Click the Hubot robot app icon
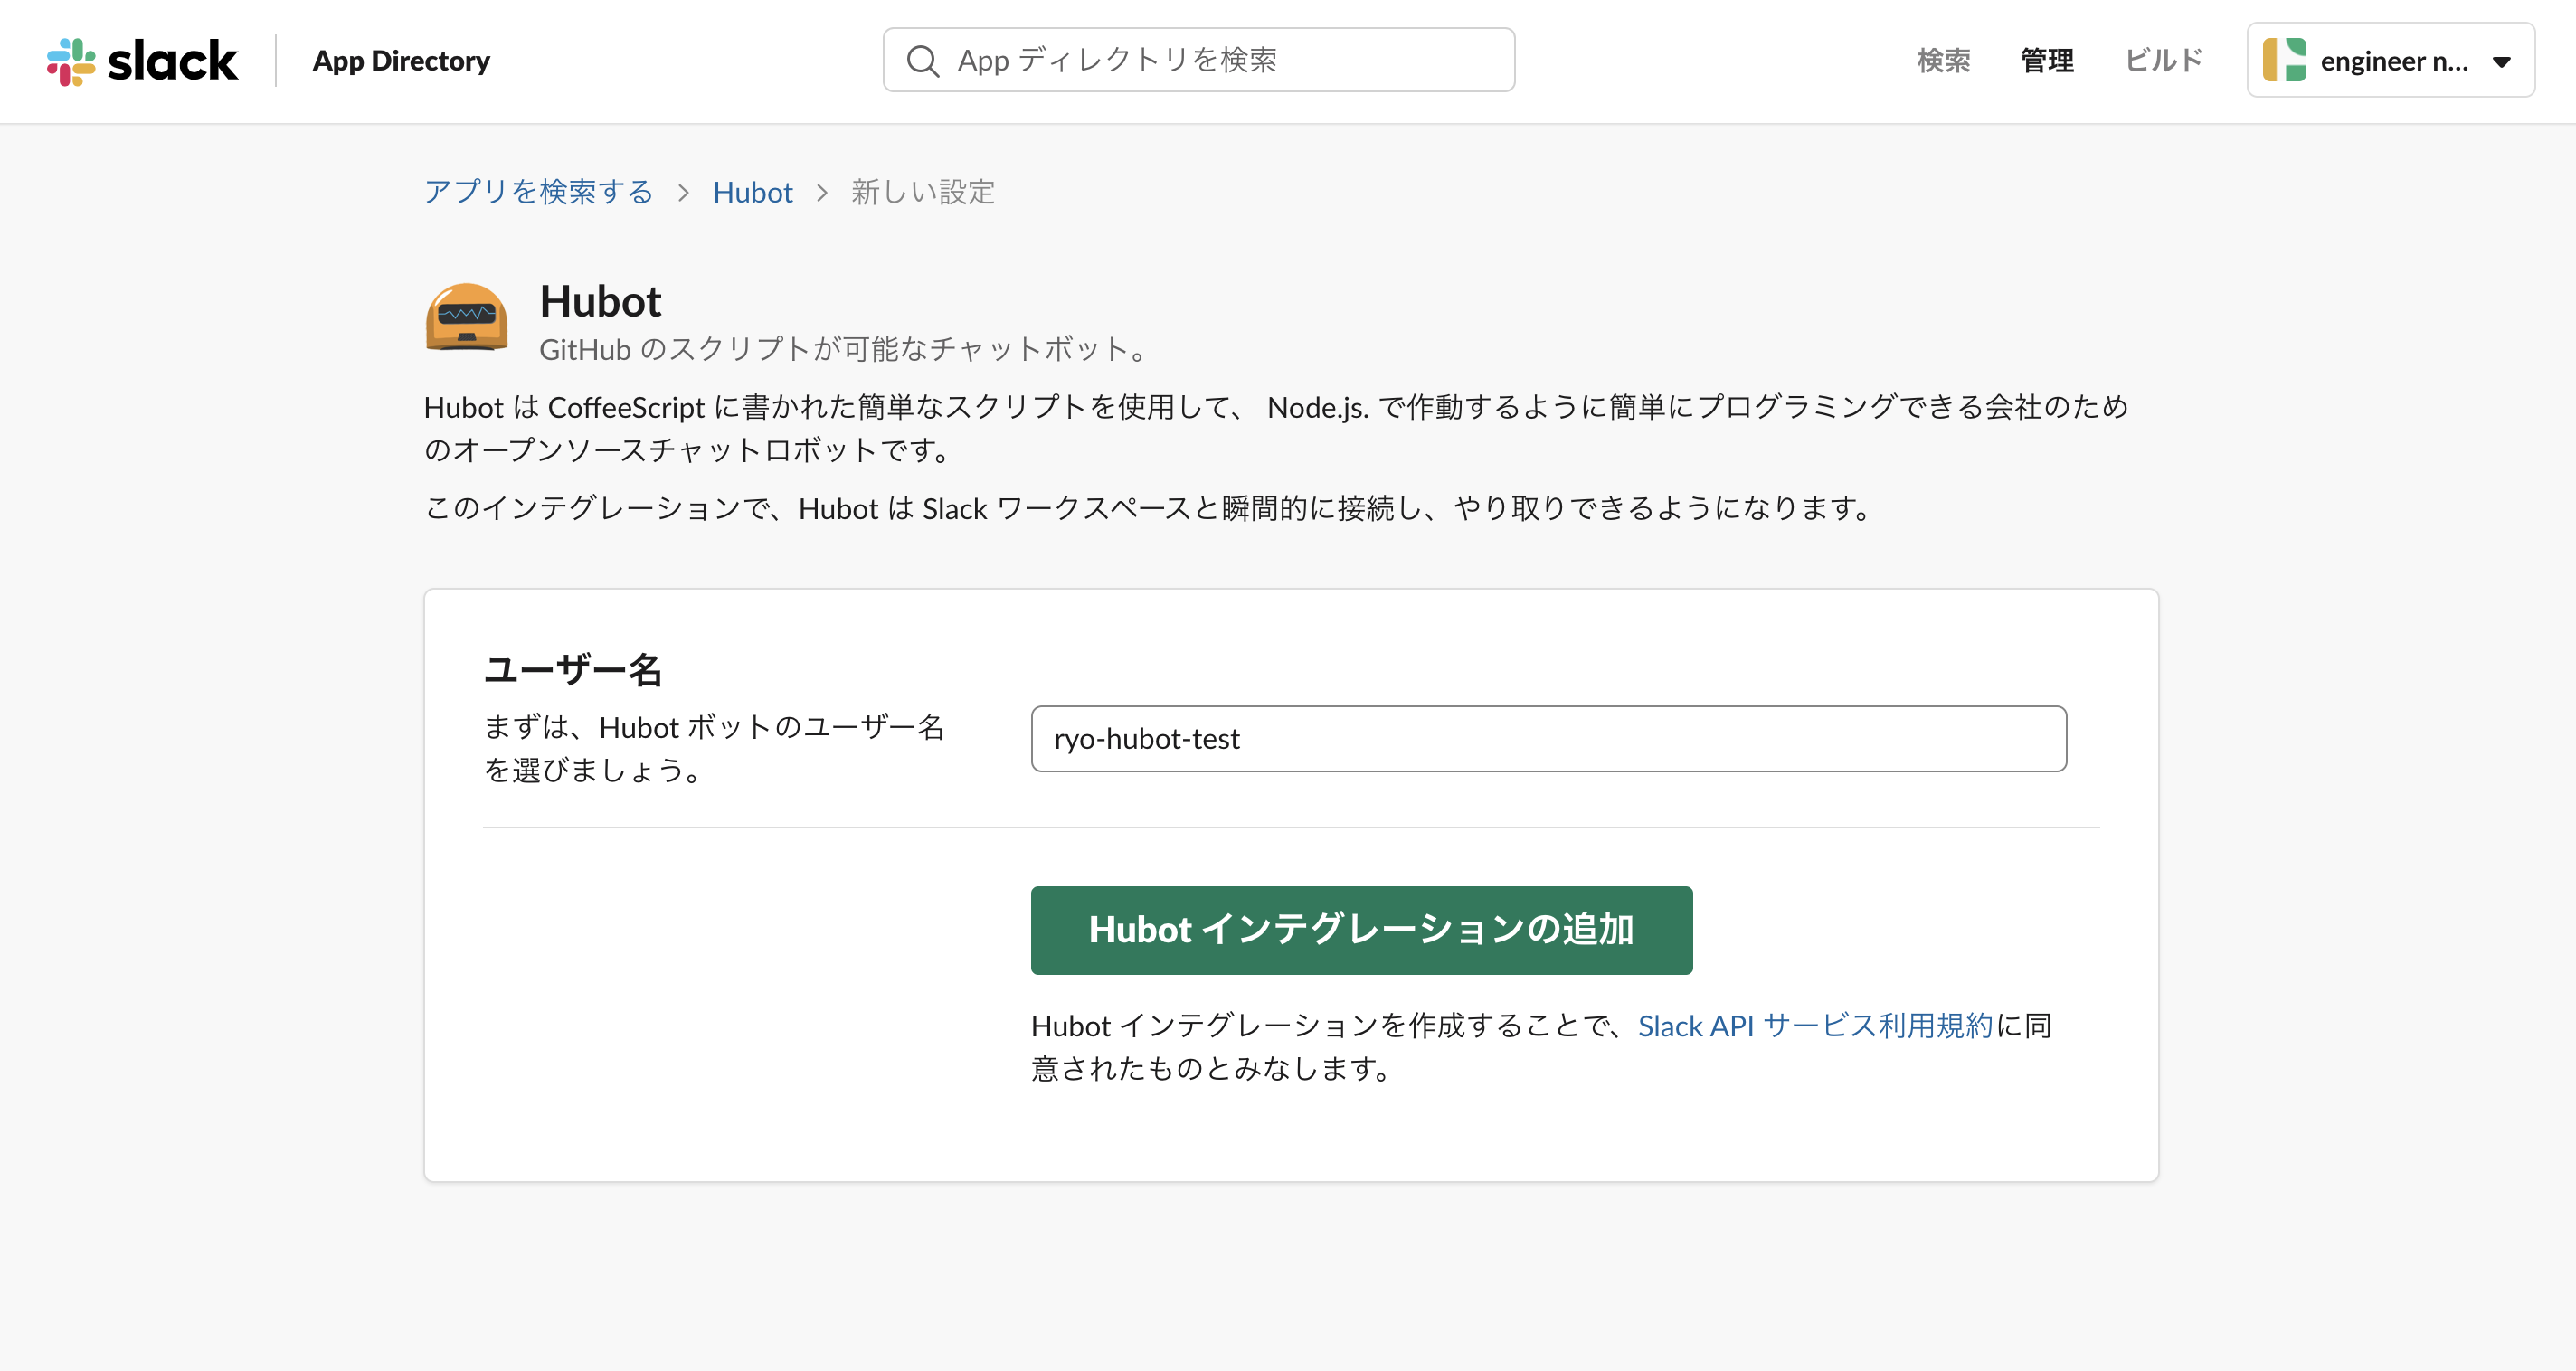2576x1371 pixels. click(x=465, y=318)
